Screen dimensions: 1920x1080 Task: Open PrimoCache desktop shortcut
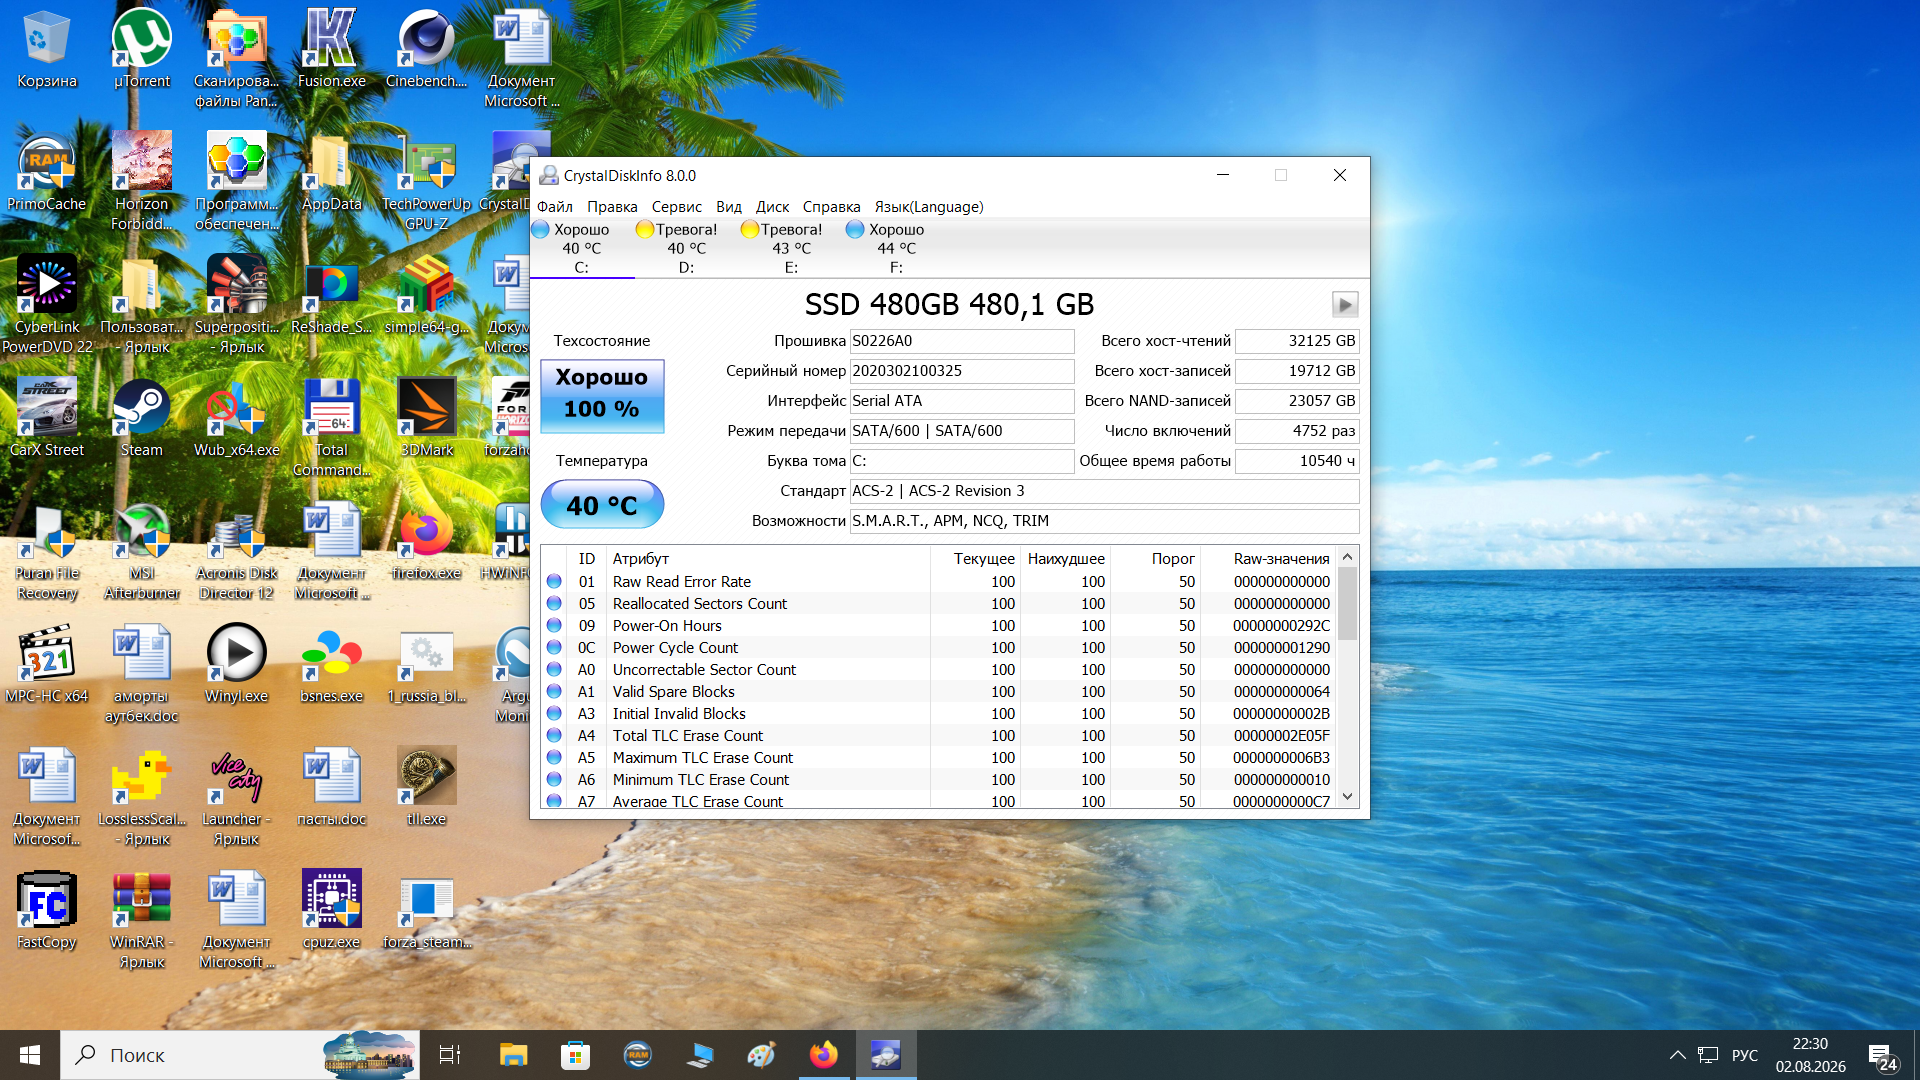(46, 173)
